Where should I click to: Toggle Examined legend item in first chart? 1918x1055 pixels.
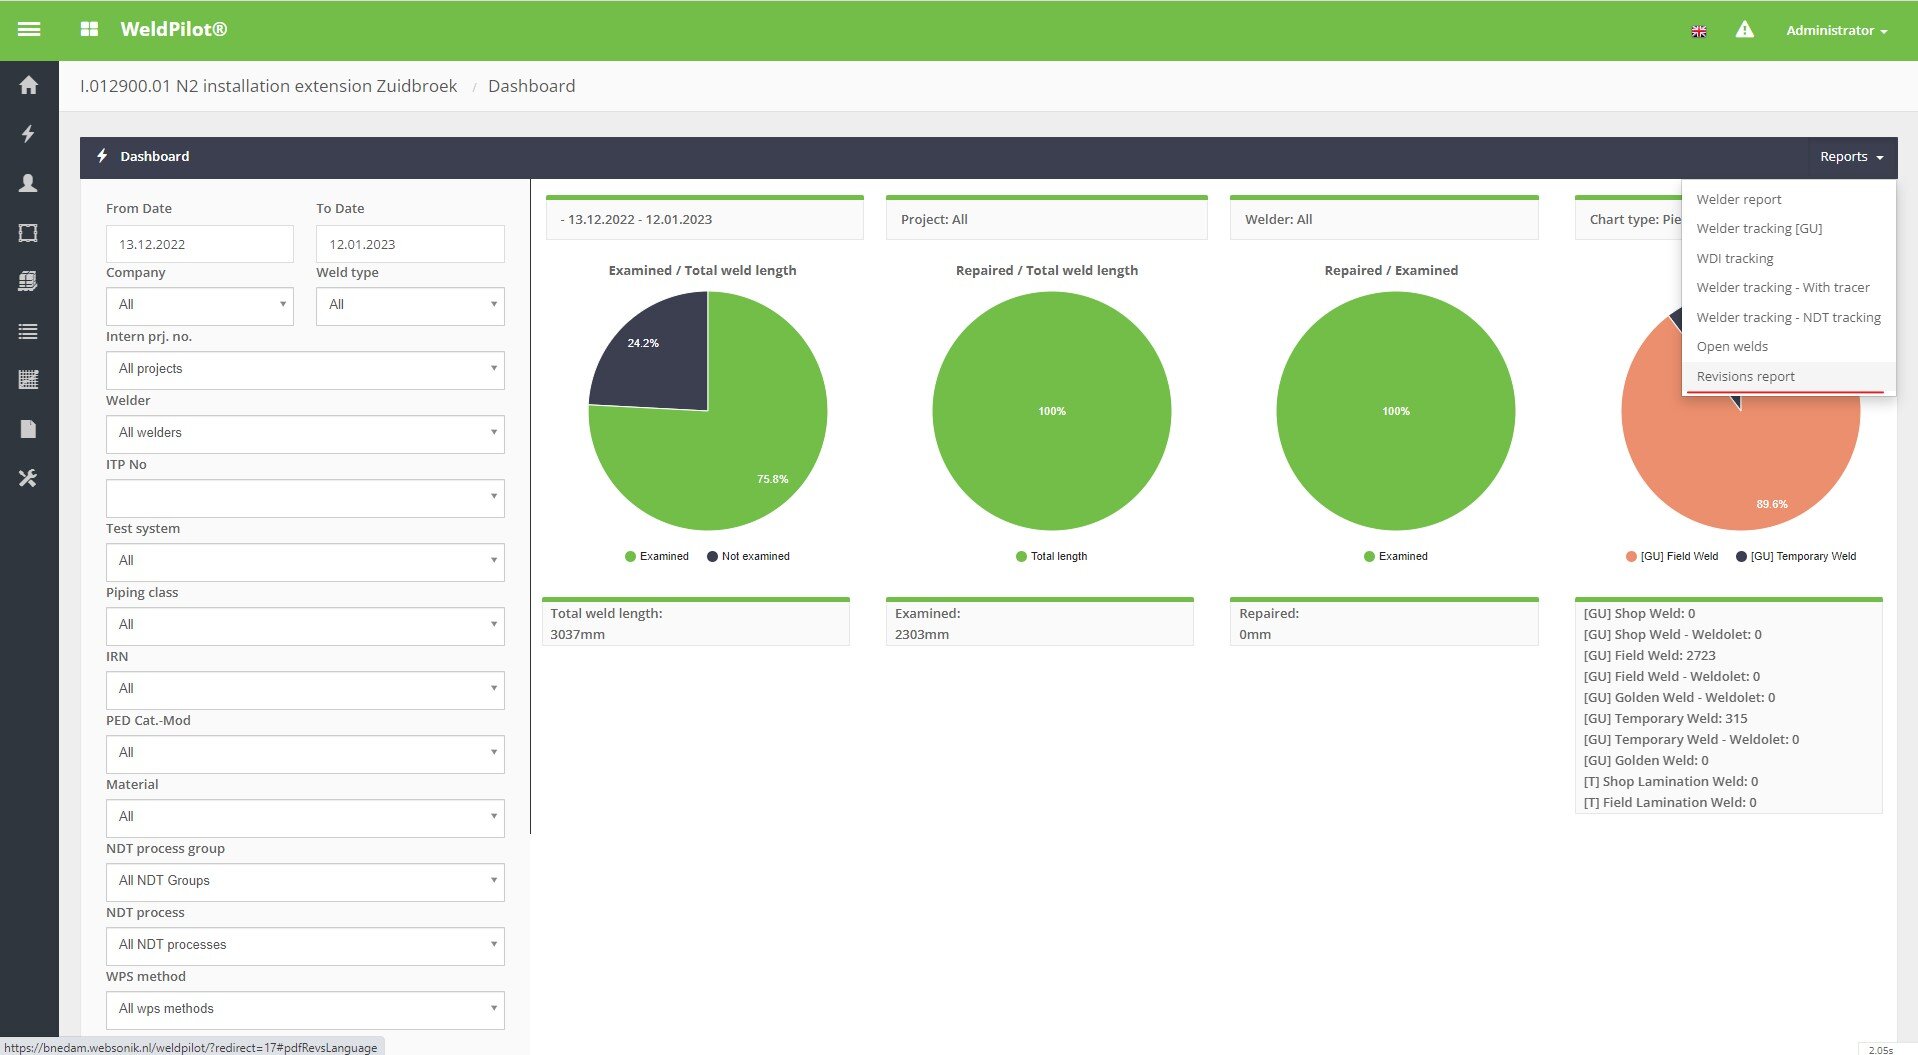click(x=657, y=557)
